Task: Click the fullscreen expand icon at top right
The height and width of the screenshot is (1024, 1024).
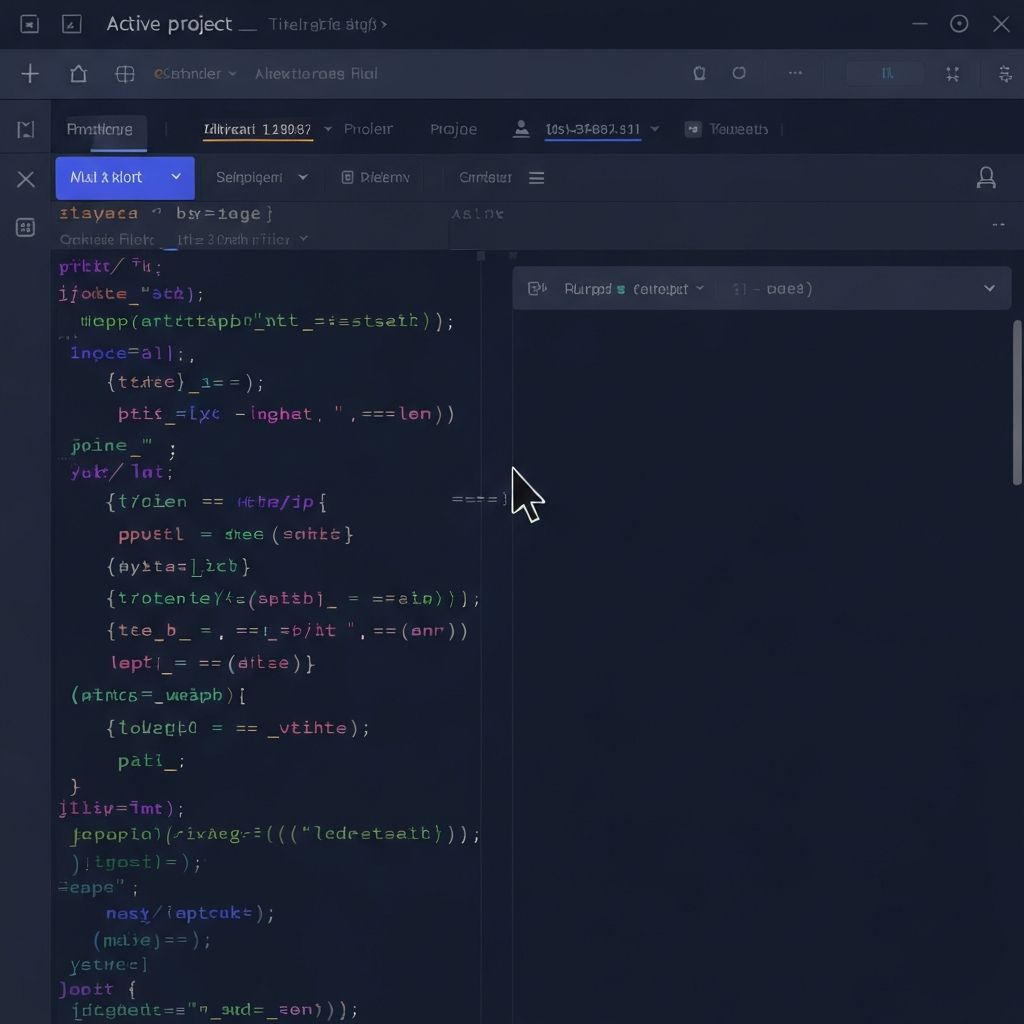Action: click(x=952, y=74)
